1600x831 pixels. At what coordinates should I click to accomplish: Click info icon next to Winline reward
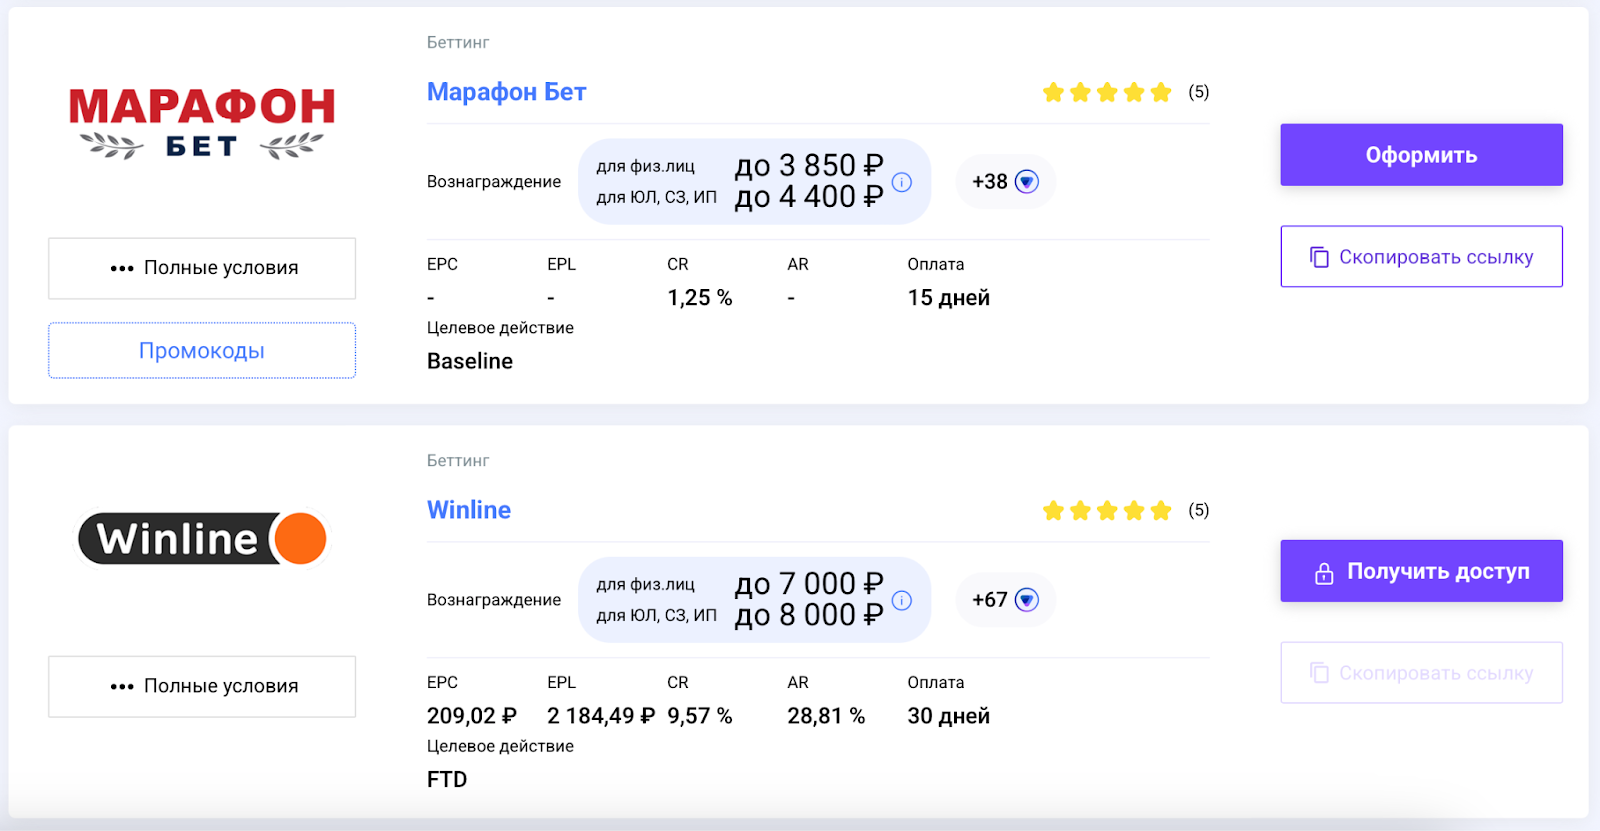[x=902, y=600]
